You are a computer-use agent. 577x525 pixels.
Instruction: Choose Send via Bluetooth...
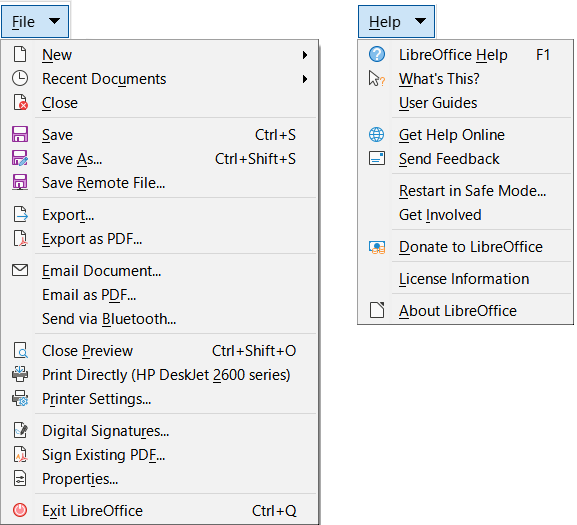click(x=159, y=318)
